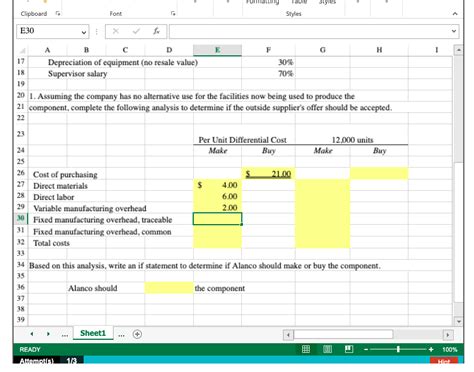
Task: Click the next sheet navigation arrow
Action: click(48, 334)
